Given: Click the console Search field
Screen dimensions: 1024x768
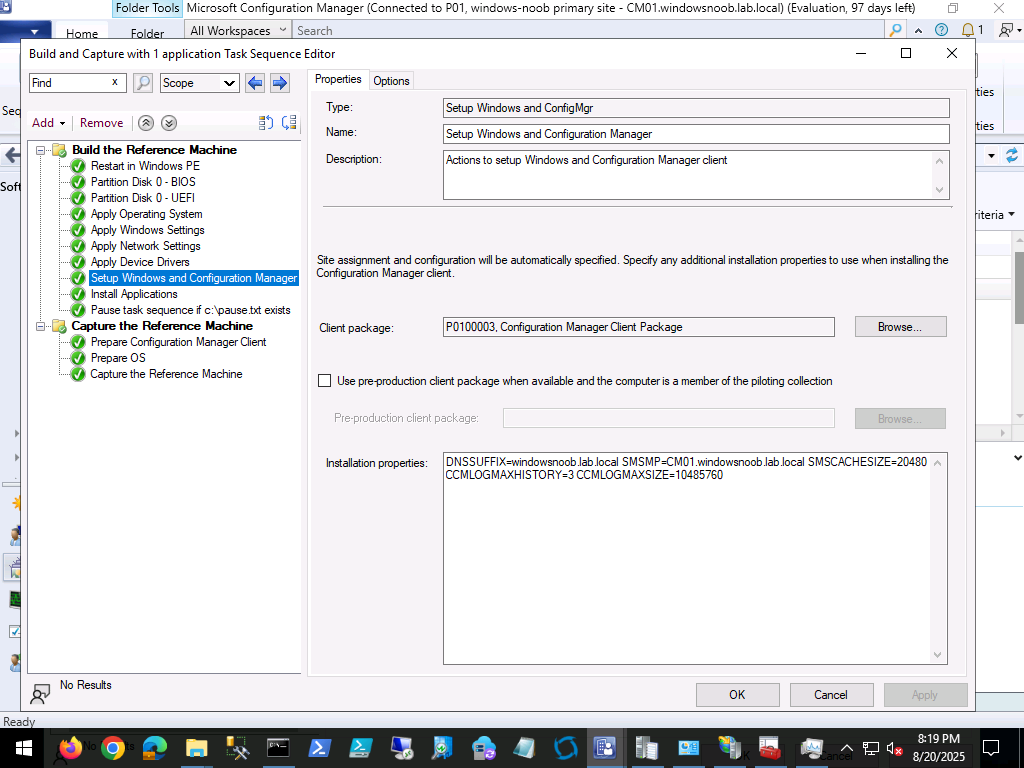Looking at the screenshot, I should click(x=588, y=30).
